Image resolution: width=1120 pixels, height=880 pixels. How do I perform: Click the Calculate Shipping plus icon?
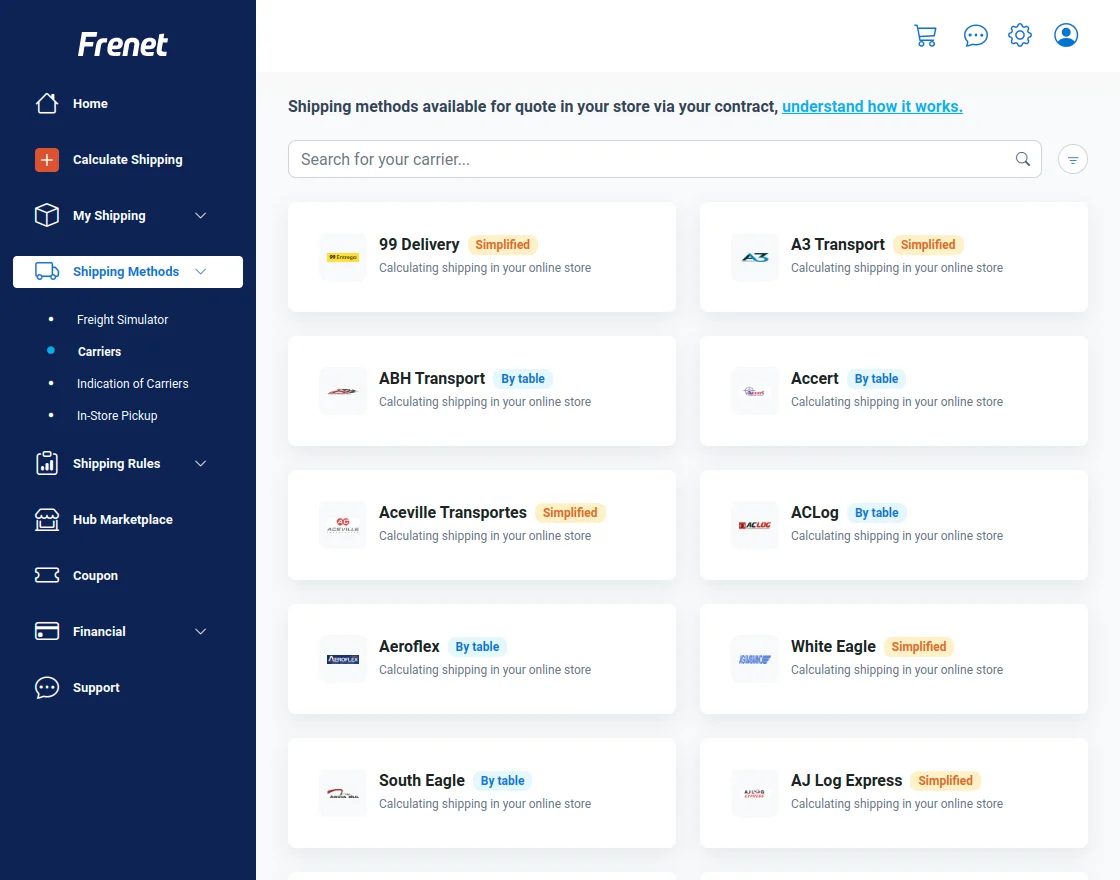[x=47, y=159]
